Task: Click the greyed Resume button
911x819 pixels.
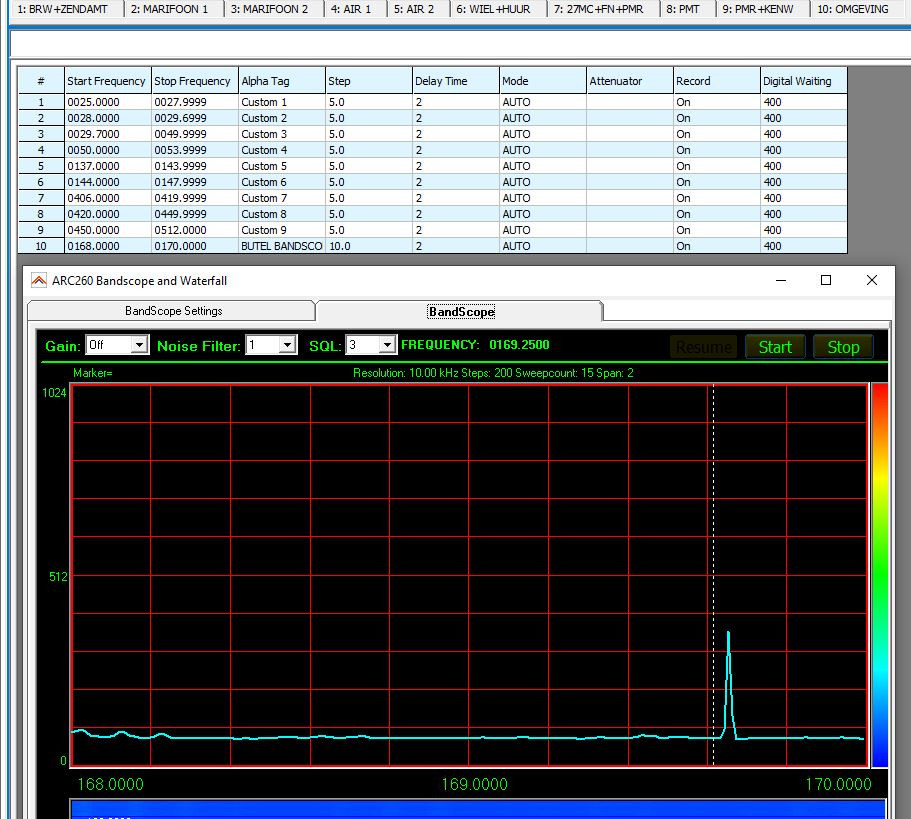Action: pos(704,347)
